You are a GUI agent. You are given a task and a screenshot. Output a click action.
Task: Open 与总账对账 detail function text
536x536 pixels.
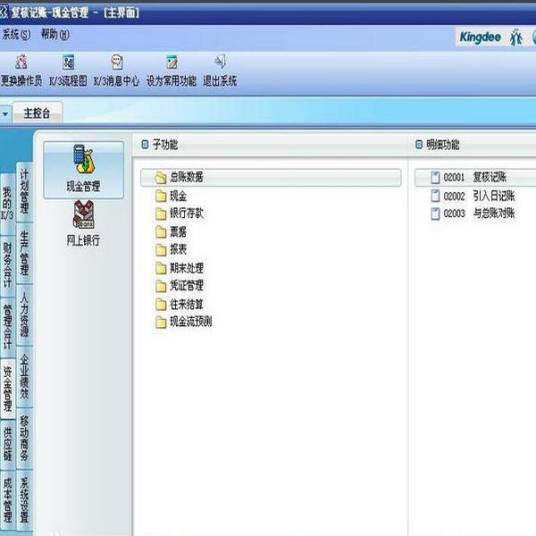[494, 213]
